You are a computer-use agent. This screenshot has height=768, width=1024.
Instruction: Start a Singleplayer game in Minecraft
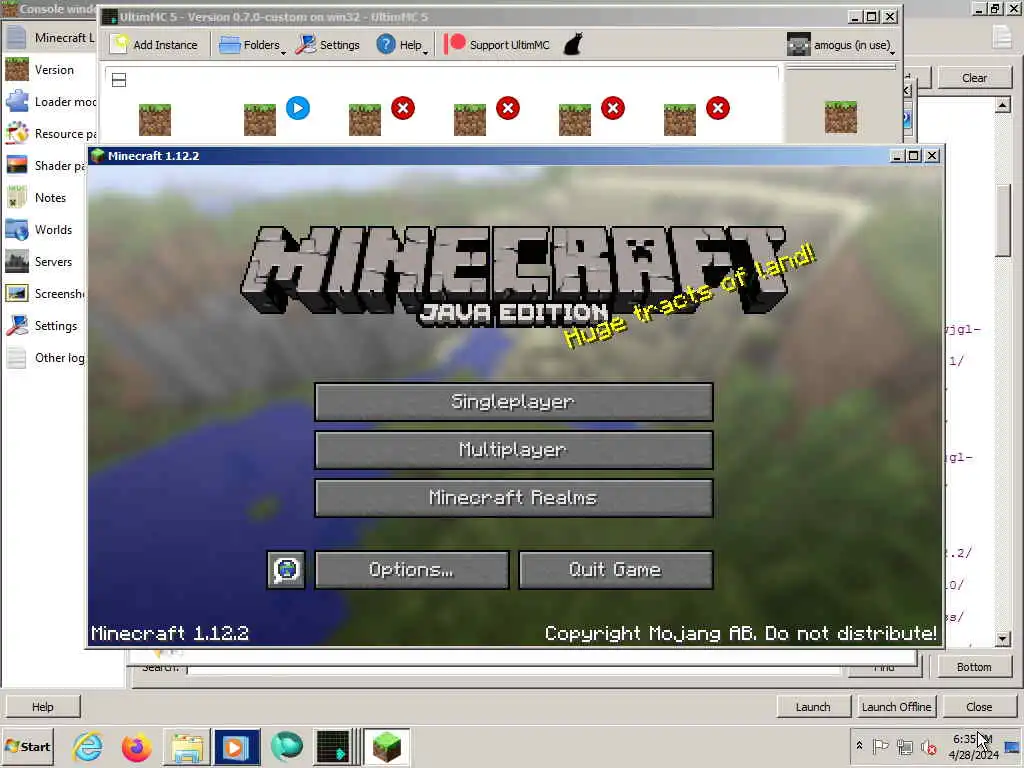(x=513, y=402)
